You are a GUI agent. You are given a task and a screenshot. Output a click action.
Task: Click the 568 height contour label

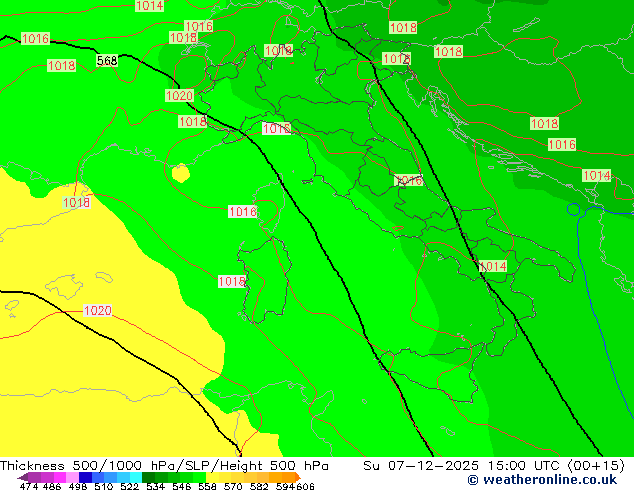point(107,61)
